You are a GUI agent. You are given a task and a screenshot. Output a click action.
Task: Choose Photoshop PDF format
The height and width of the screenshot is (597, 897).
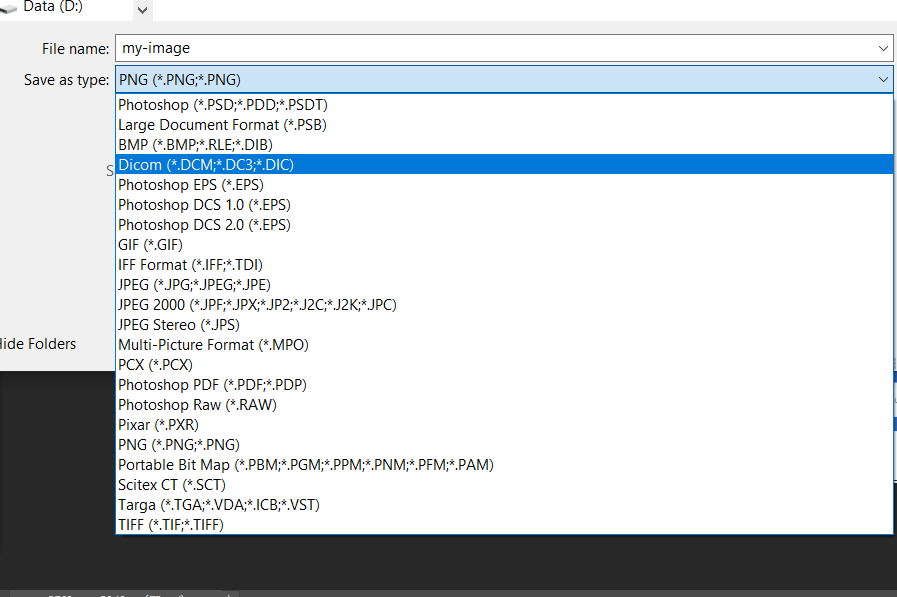coord(212,384)
